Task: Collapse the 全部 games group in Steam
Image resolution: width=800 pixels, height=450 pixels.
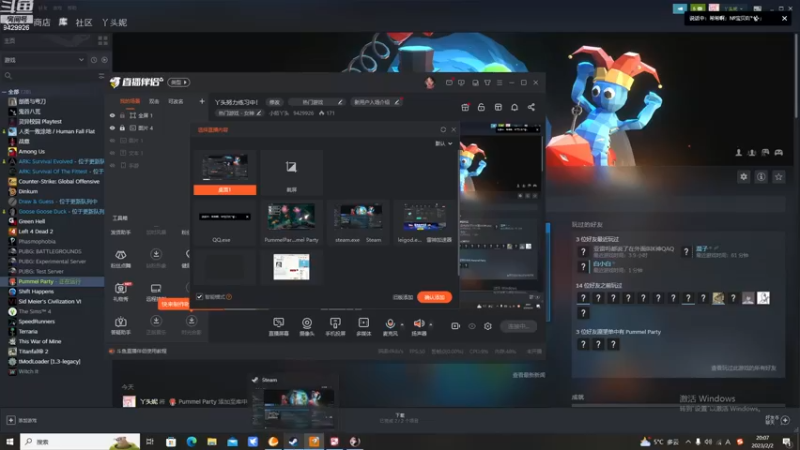Action: click(x=4, y=92)
